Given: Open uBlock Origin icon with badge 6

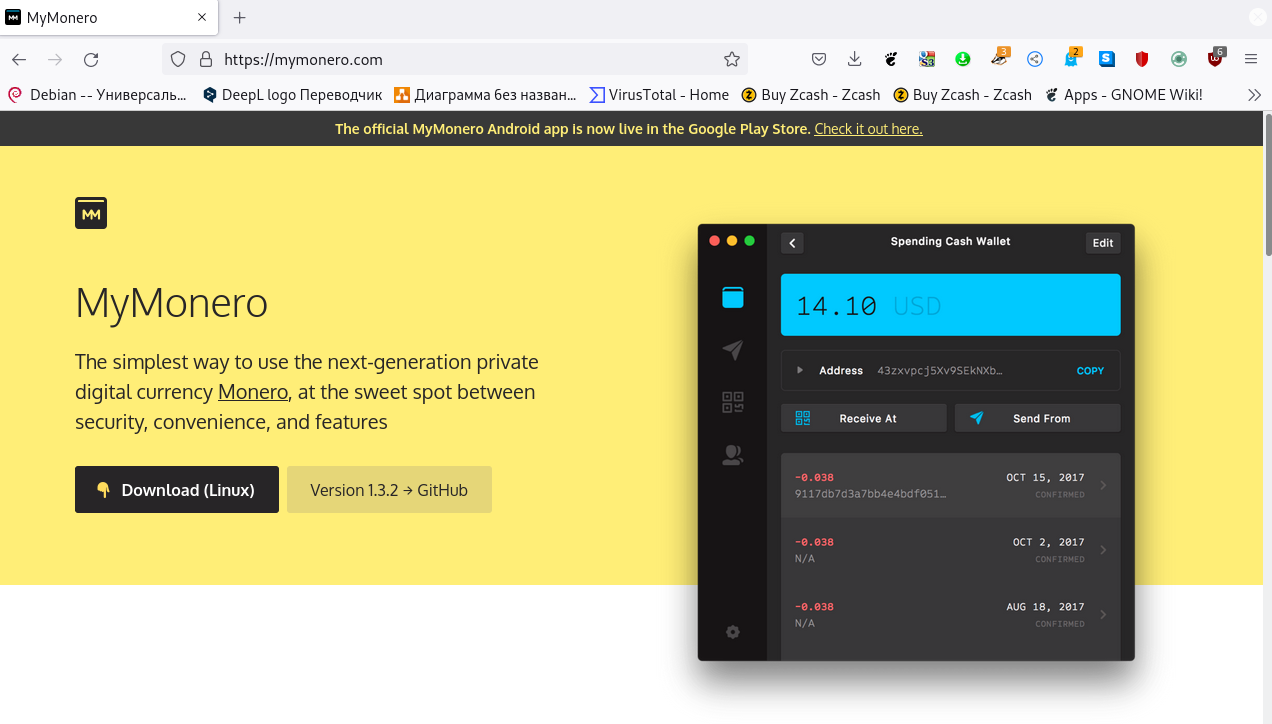Looking at the screenshot, I should 1215,58.
